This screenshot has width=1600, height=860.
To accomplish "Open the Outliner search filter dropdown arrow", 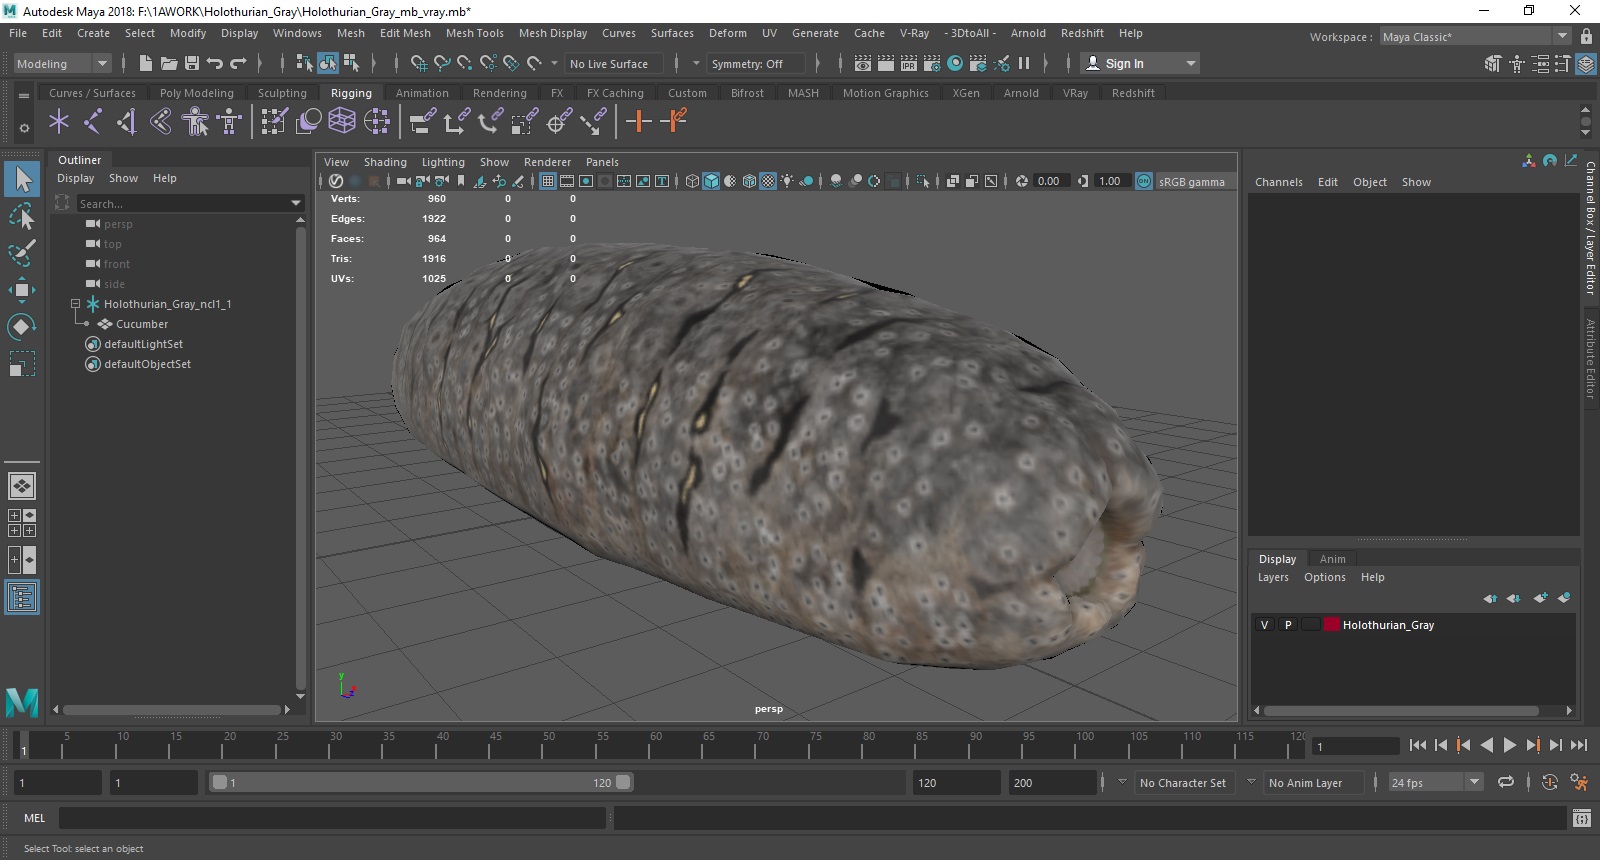I will pyautogui.click(x=296, y=203).
